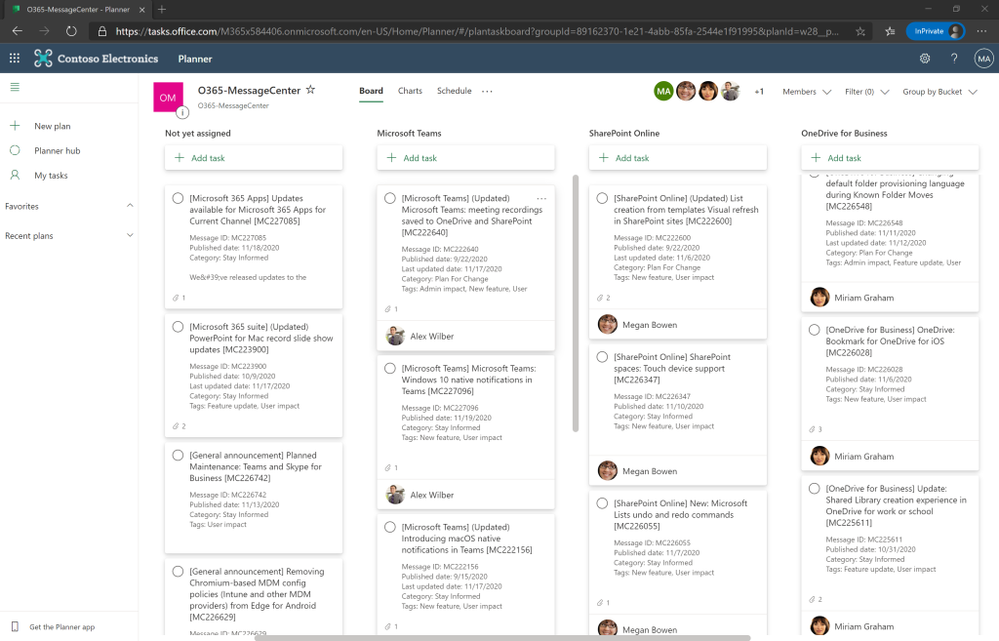999x641 pixels.
Task: Show plan info via the info icon
Action: 182,113
